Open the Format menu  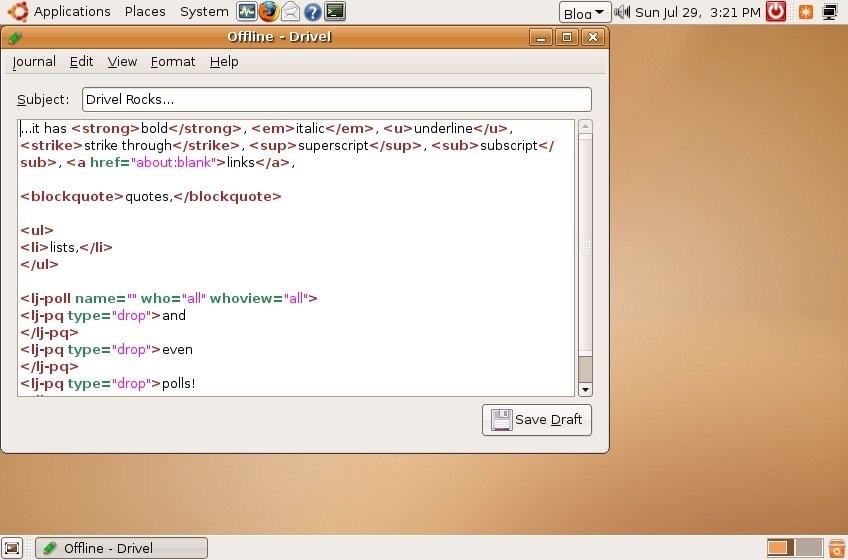pos(173,62)
